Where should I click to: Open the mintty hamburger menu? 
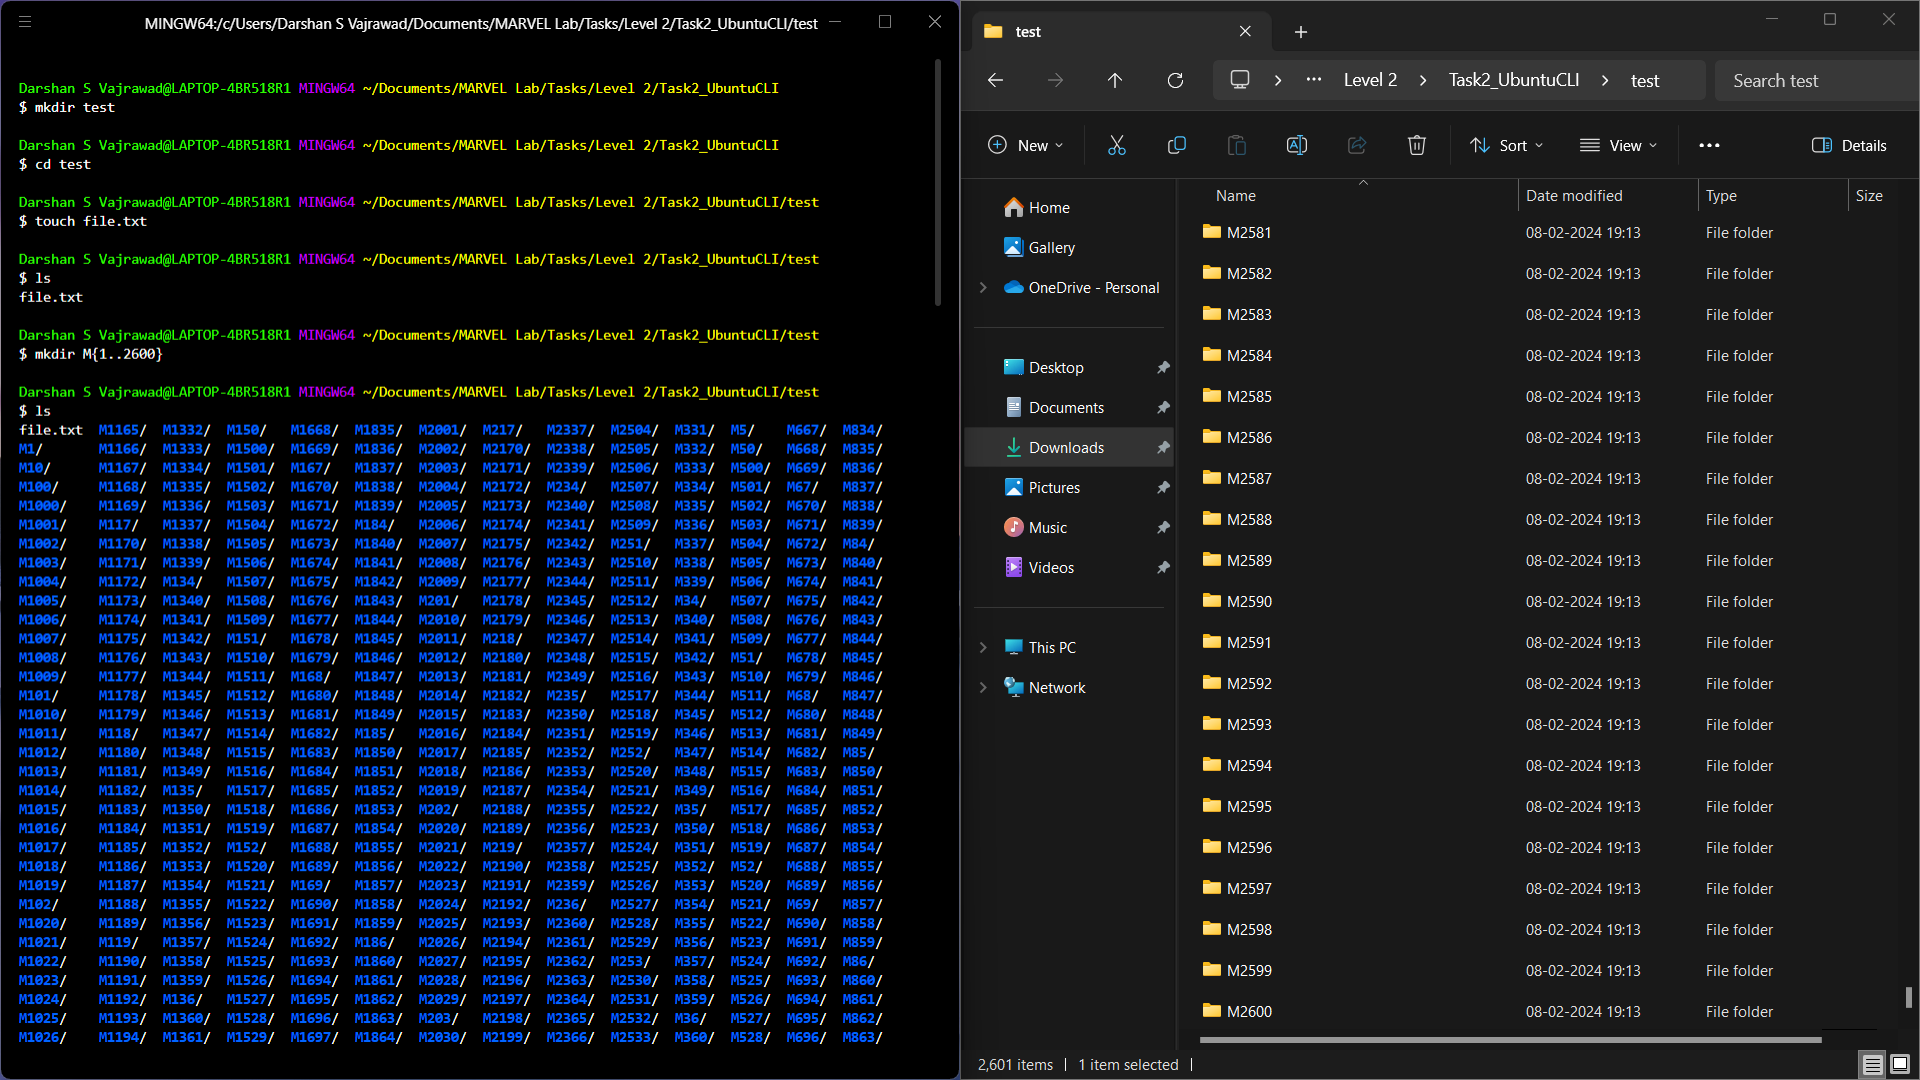(25, 22)
